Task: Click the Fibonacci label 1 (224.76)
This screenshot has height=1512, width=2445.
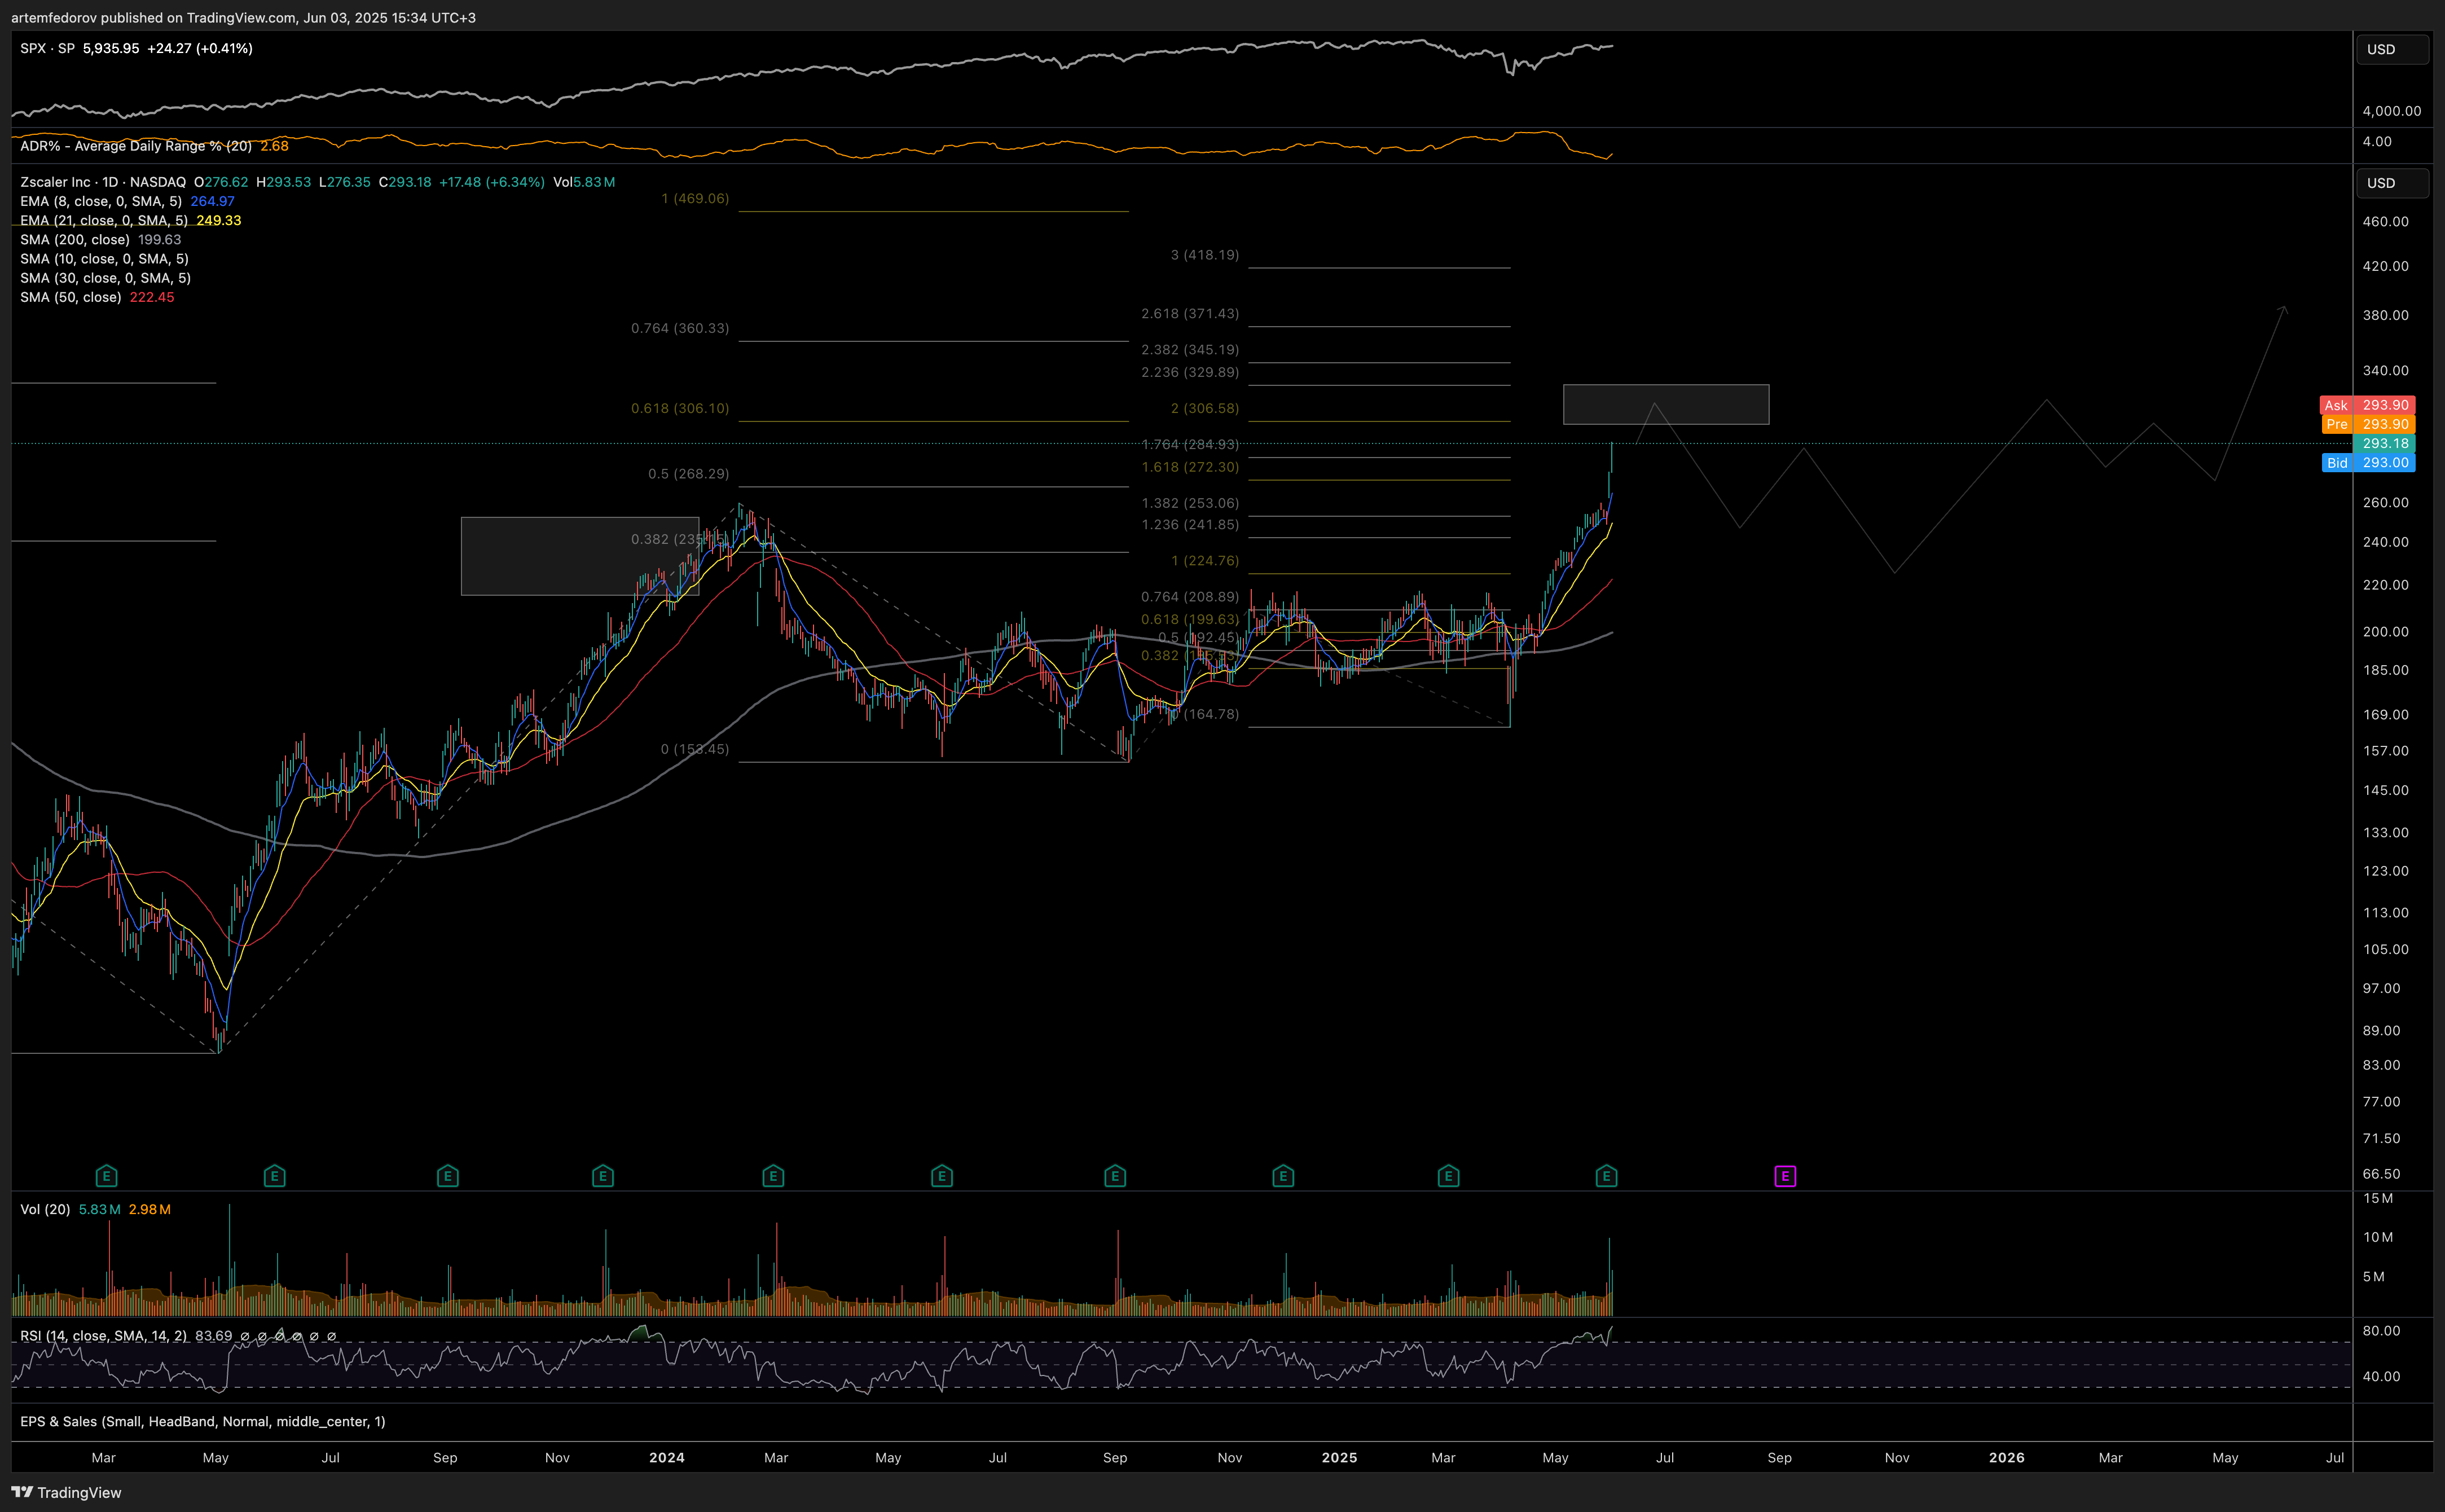Action: click(1205, 560)
